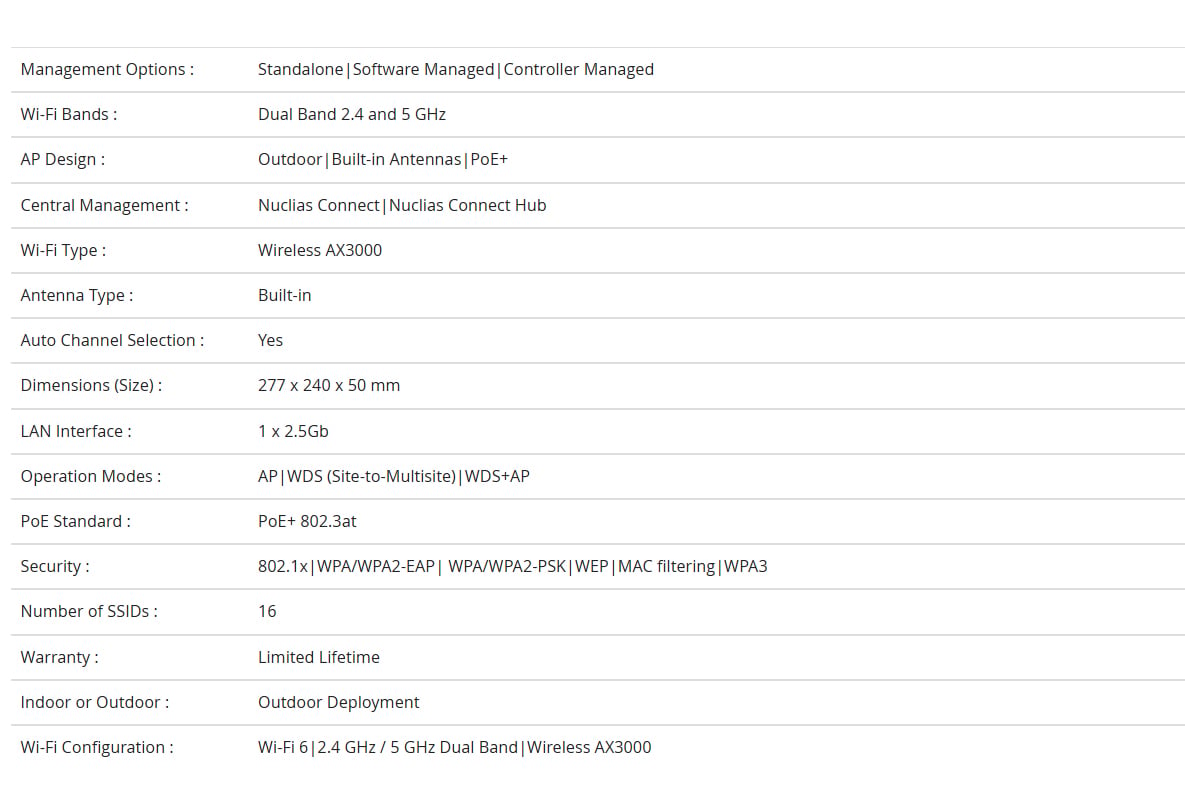Click the AP Design row value
This screenshot has width=1185, height=810.
click(382, 159)
